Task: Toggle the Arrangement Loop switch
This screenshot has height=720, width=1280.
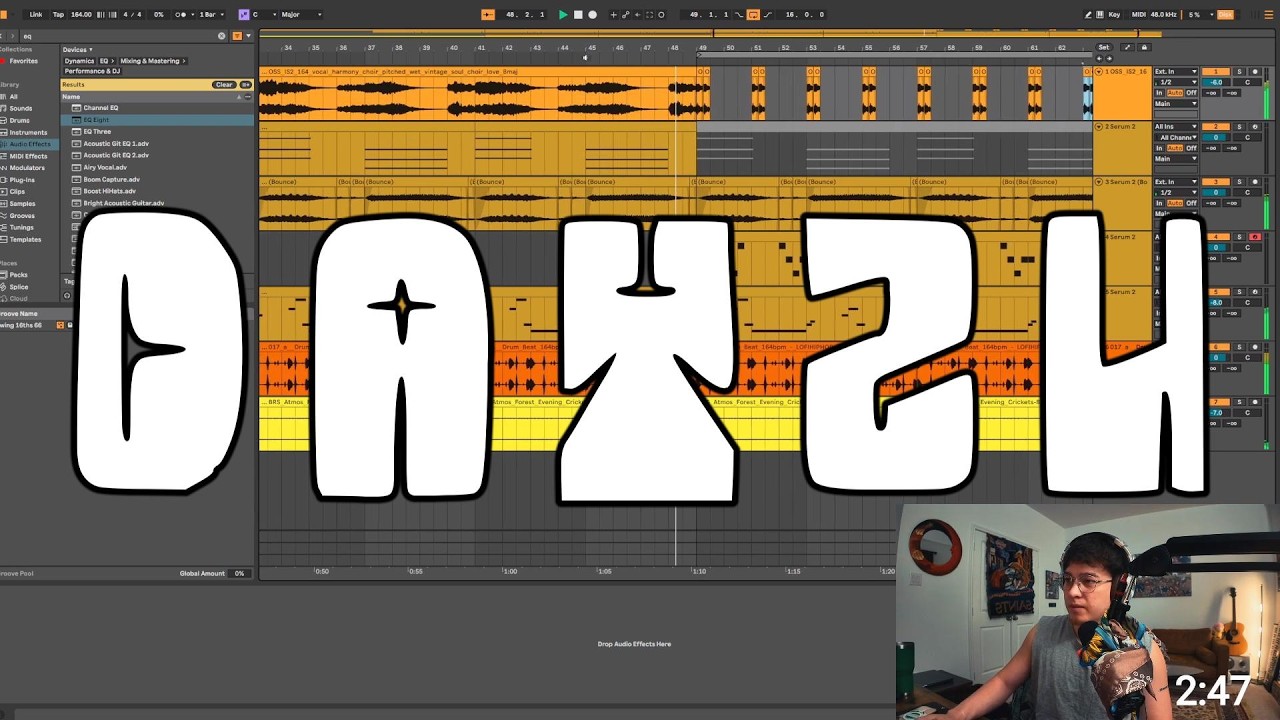Action: (753, 15)
